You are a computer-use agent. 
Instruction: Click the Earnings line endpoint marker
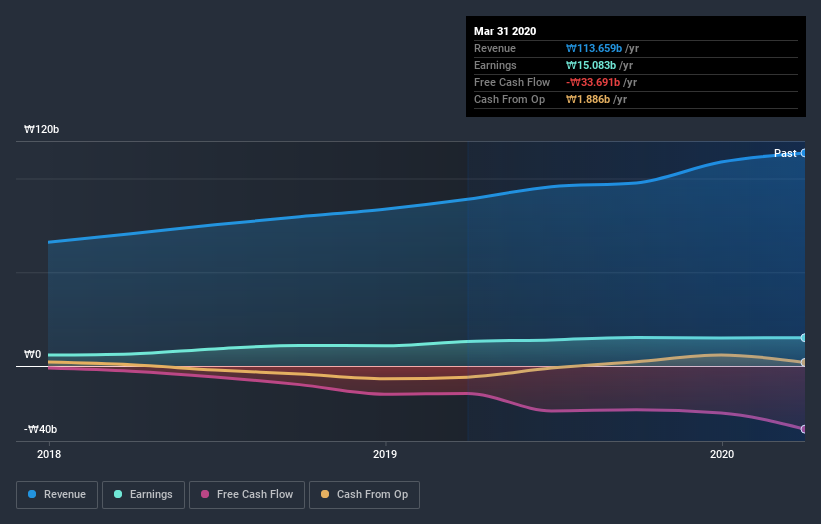click(x=804, y=338)
